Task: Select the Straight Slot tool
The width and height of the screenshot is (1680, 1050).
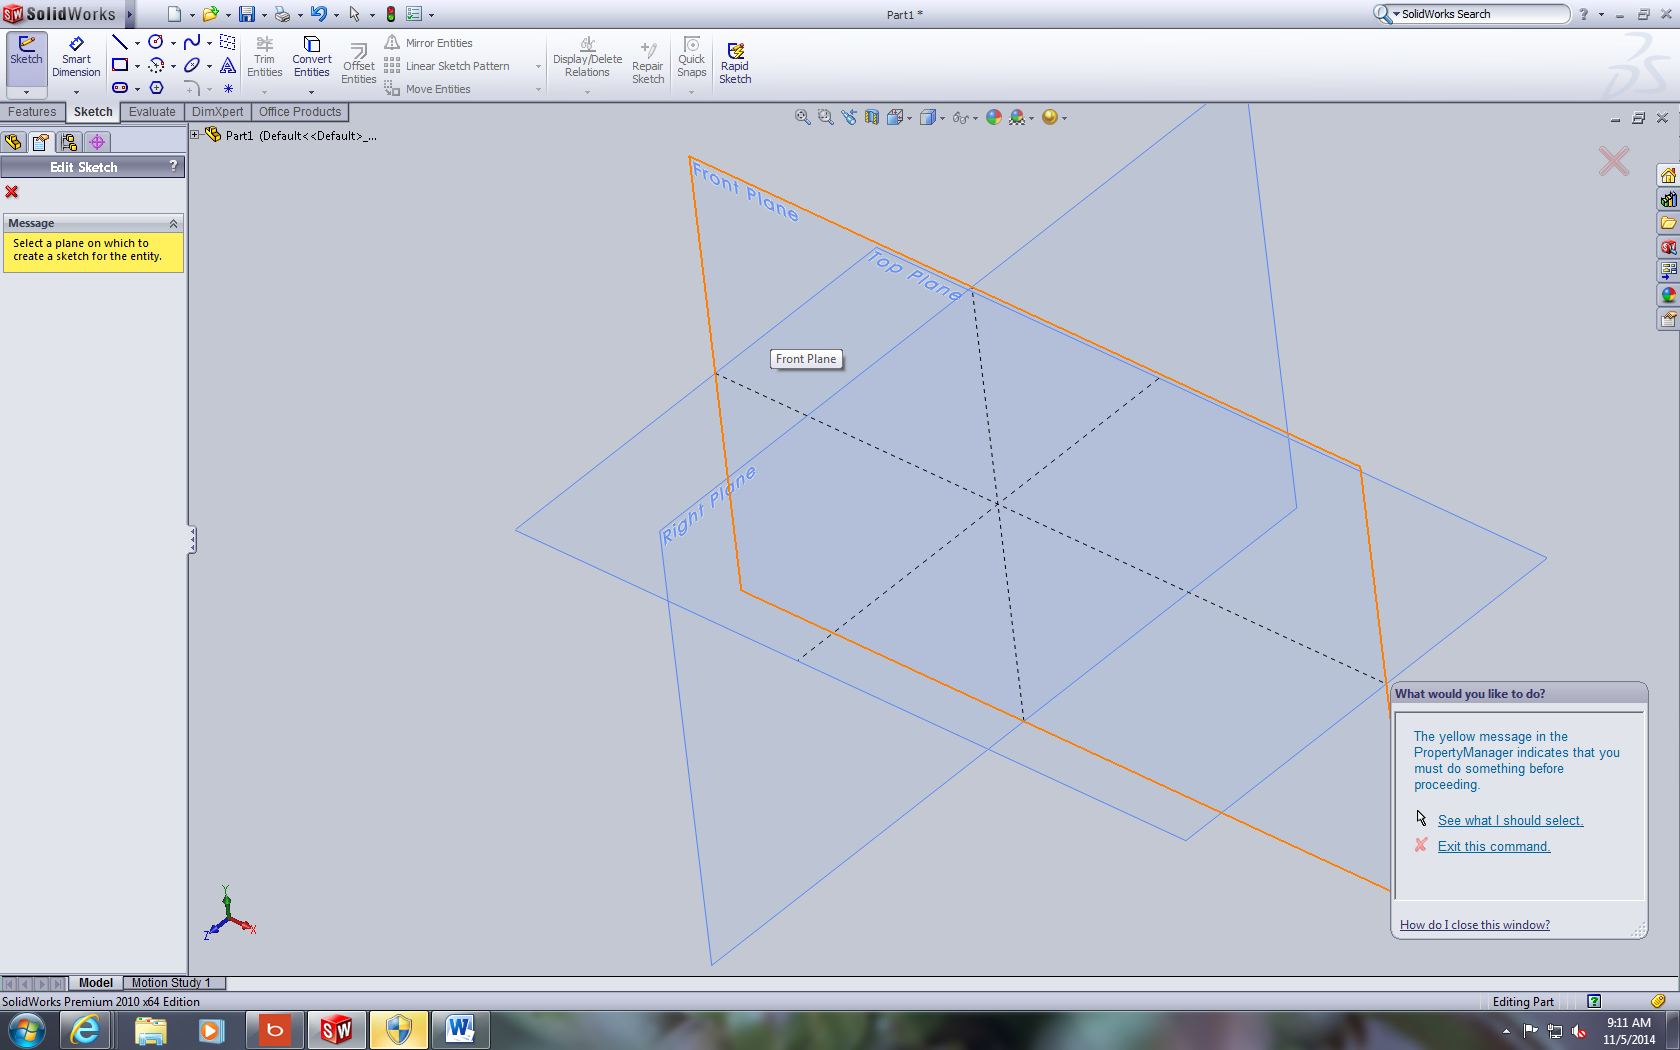Action: pos(120,88)
